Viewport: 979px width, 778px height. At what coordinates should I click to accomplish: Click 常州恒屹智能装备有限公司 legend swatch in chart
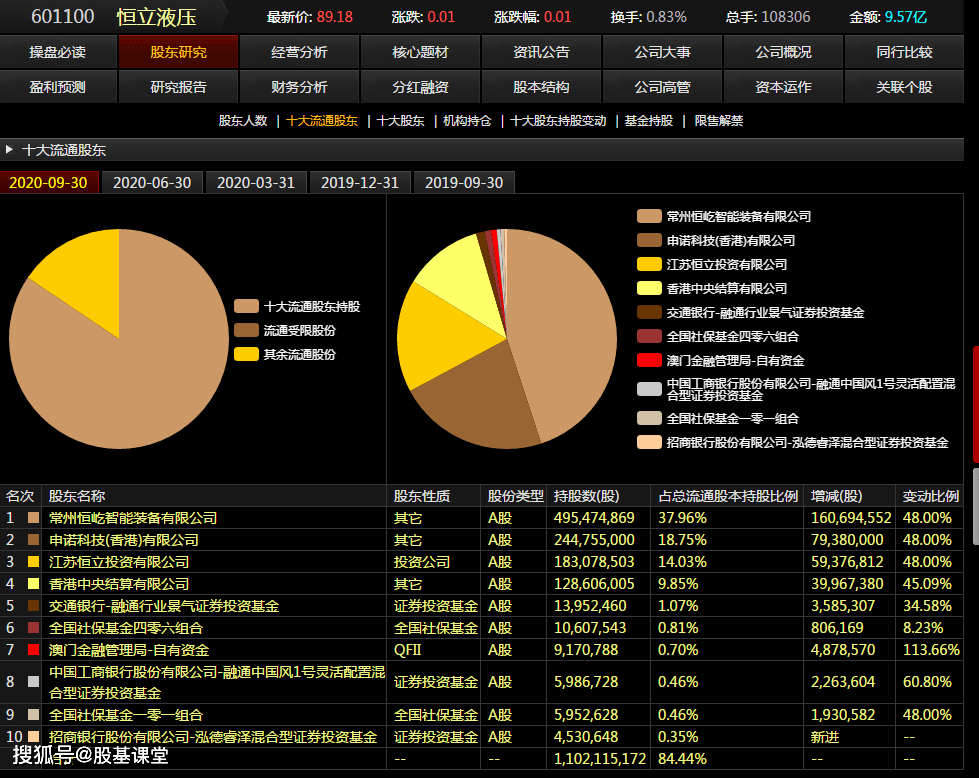[x=649, y=216]
